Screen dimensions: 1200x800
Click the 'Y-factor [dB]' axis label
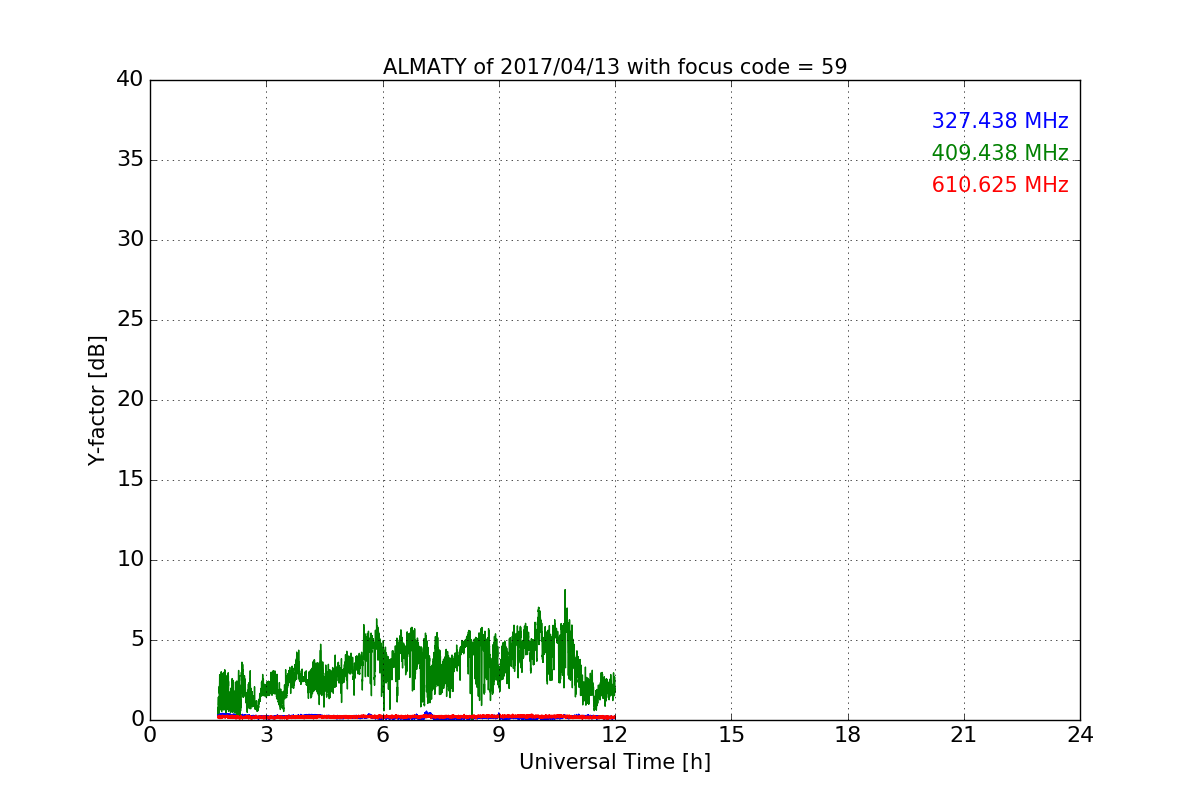tap(97, 400)
